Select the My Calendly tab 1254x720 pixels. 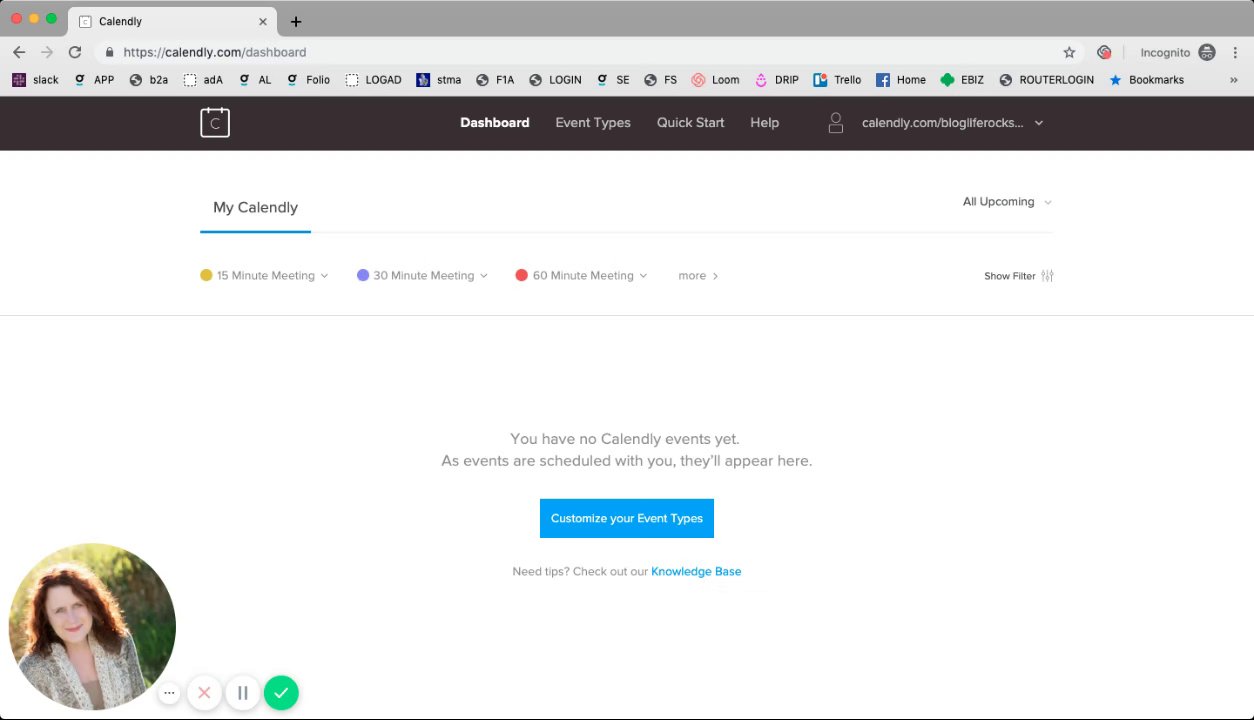[x=255, y=208]
